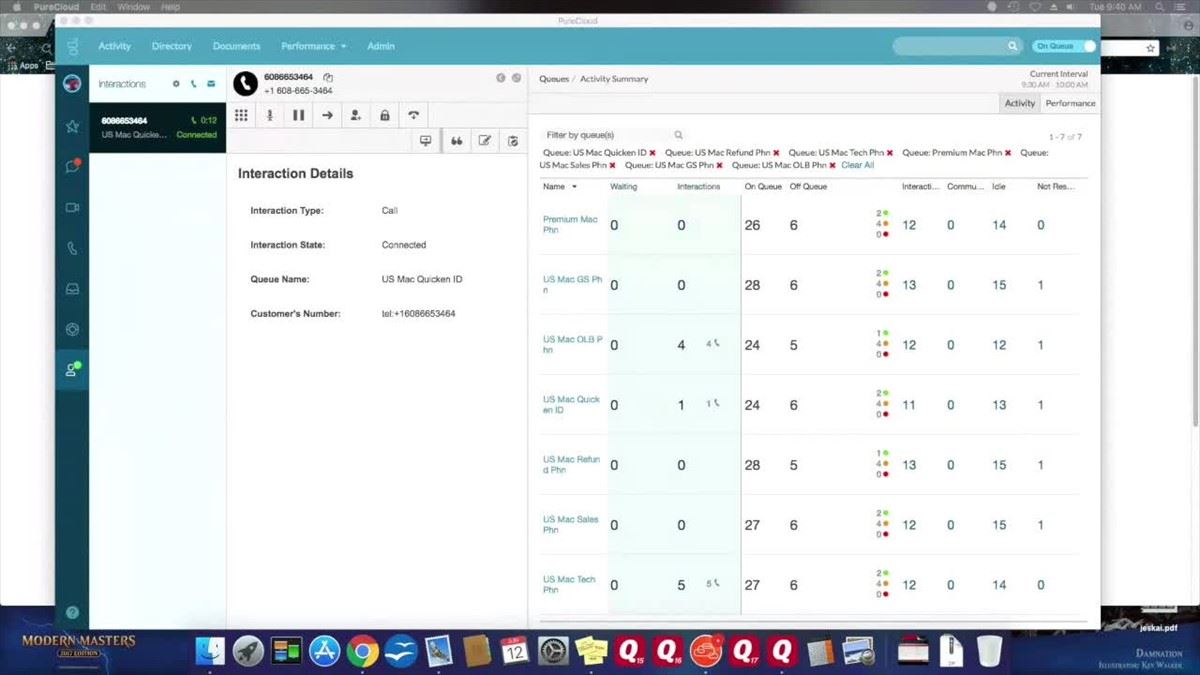Viewport: 1200px width, 675px height.
Task: Open canned responses quote icon
Action: click(x=456, y=141)
